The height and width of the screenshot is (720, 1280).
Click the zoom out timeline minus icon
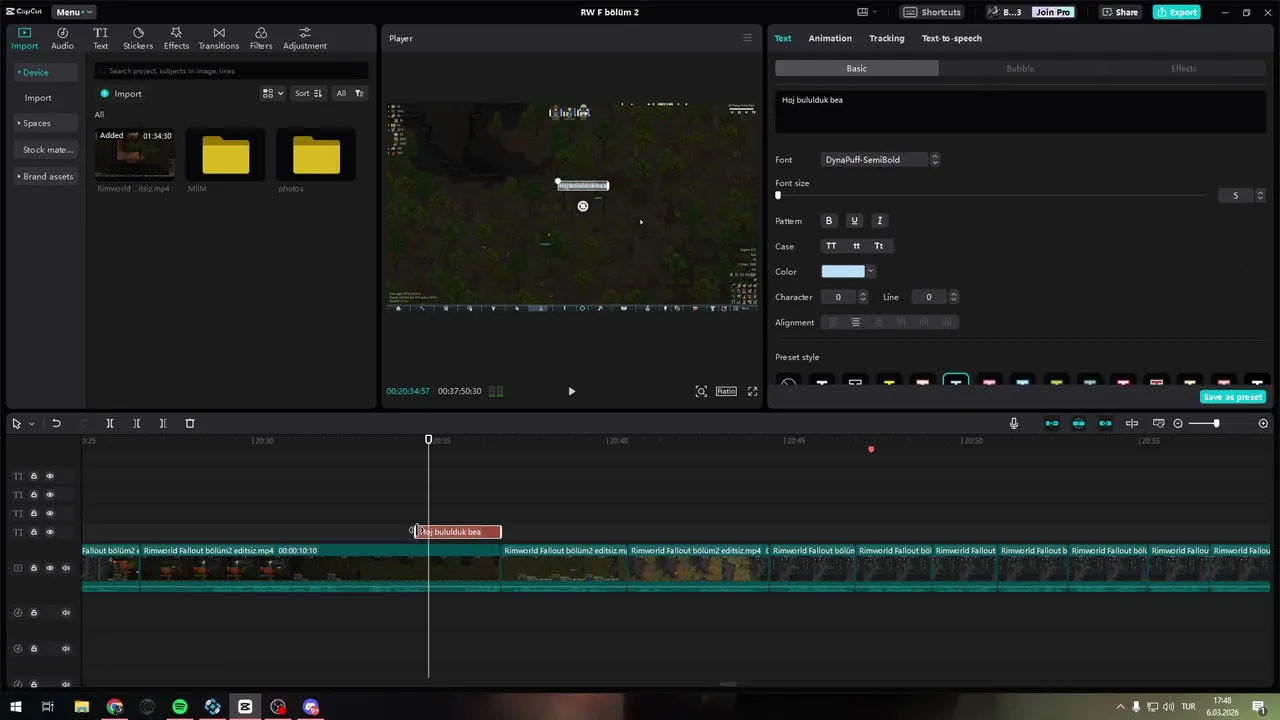(1178, 423)
